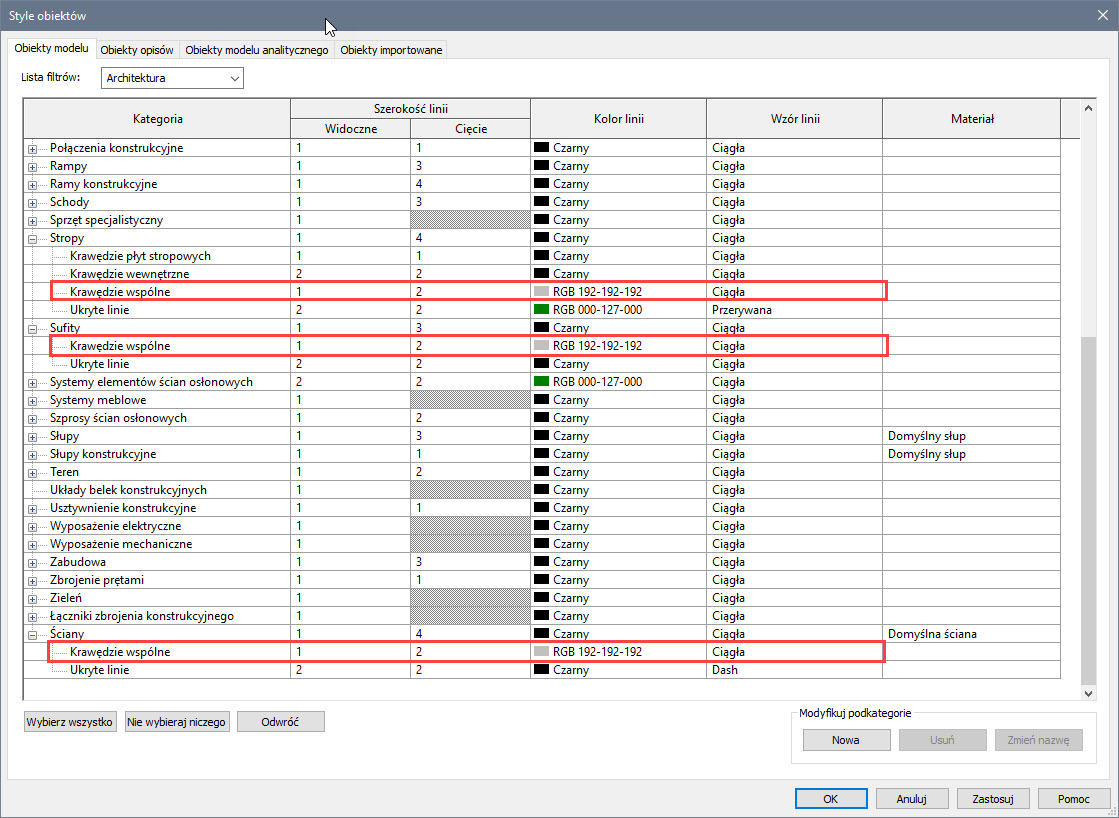Viewport: 1119px width, 818px height.
Task: Switch to Obiekty opisów tab
Action: pyautogui.click(x=137, y=50)
